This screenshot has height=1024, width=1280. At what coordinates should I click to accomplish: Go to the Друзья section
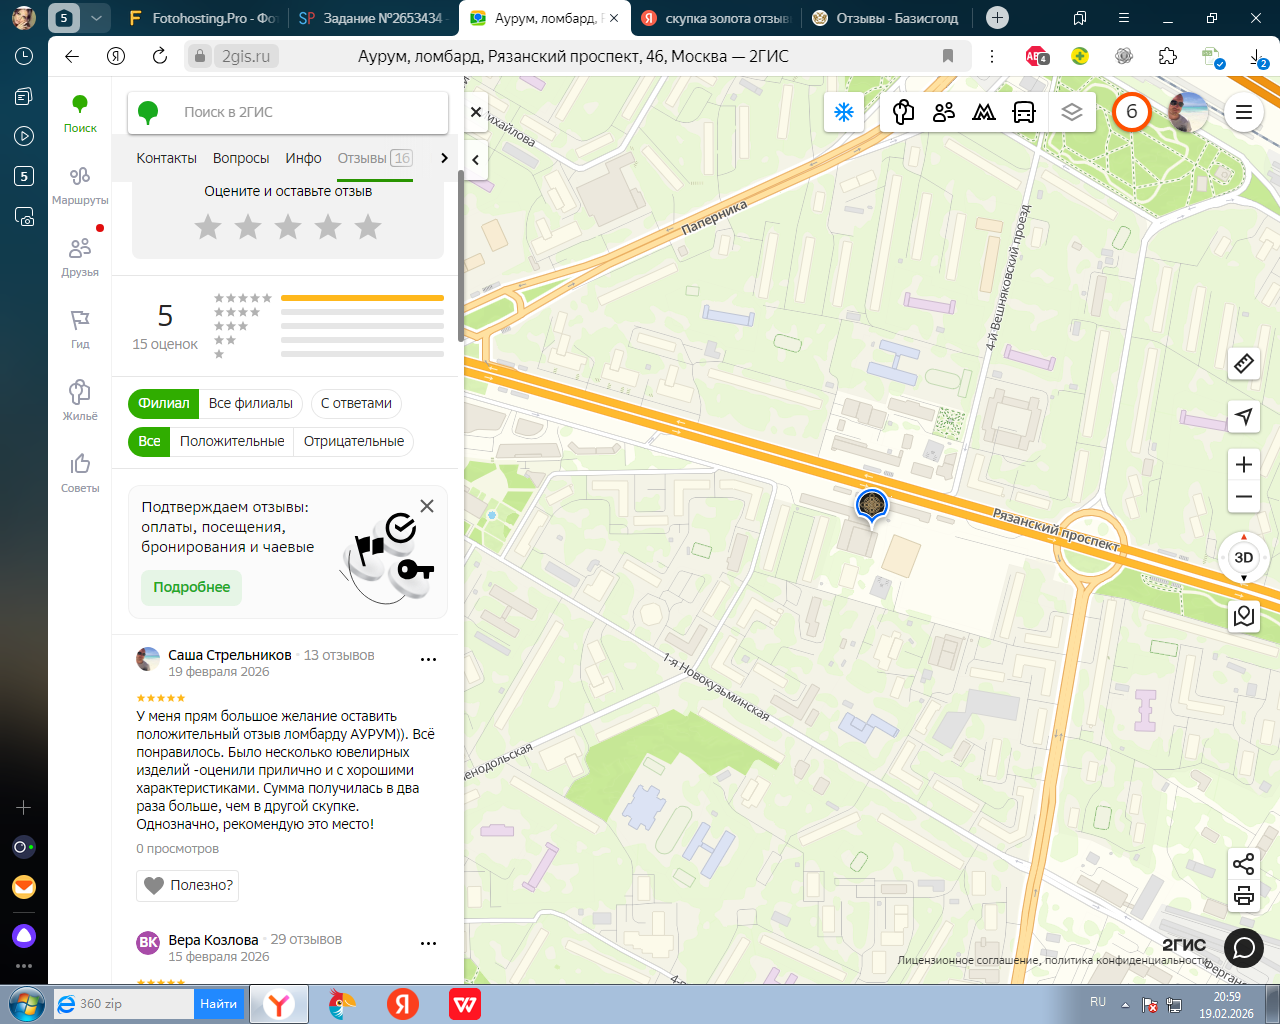80,257
